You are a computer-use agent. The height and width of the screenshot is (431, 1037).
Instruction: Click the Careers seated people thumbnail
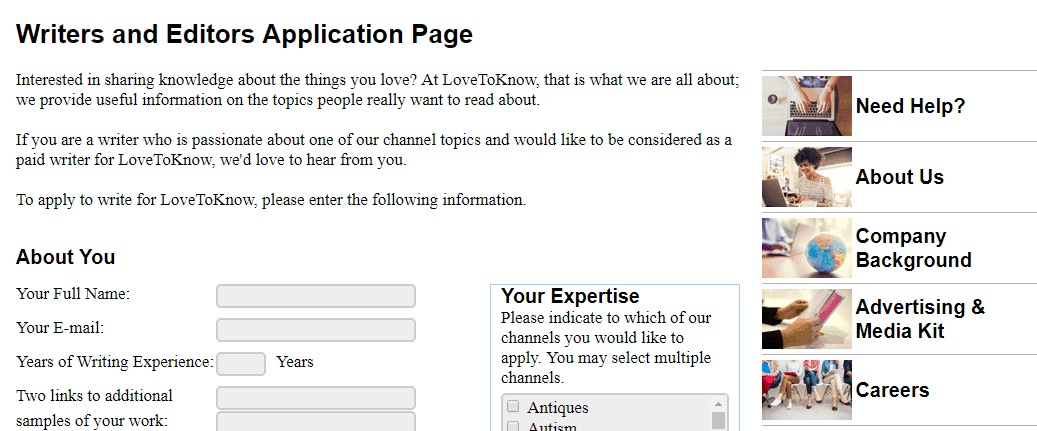tap(807, 390)
